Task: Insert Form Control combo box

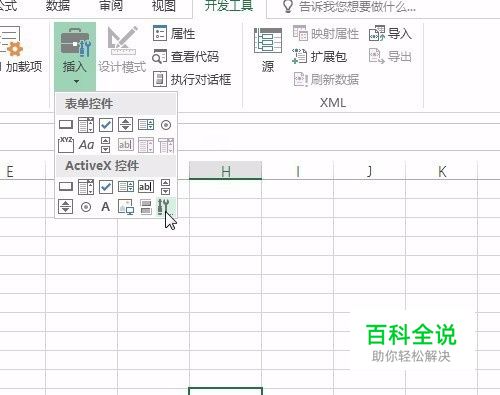Action: point(86,125)
